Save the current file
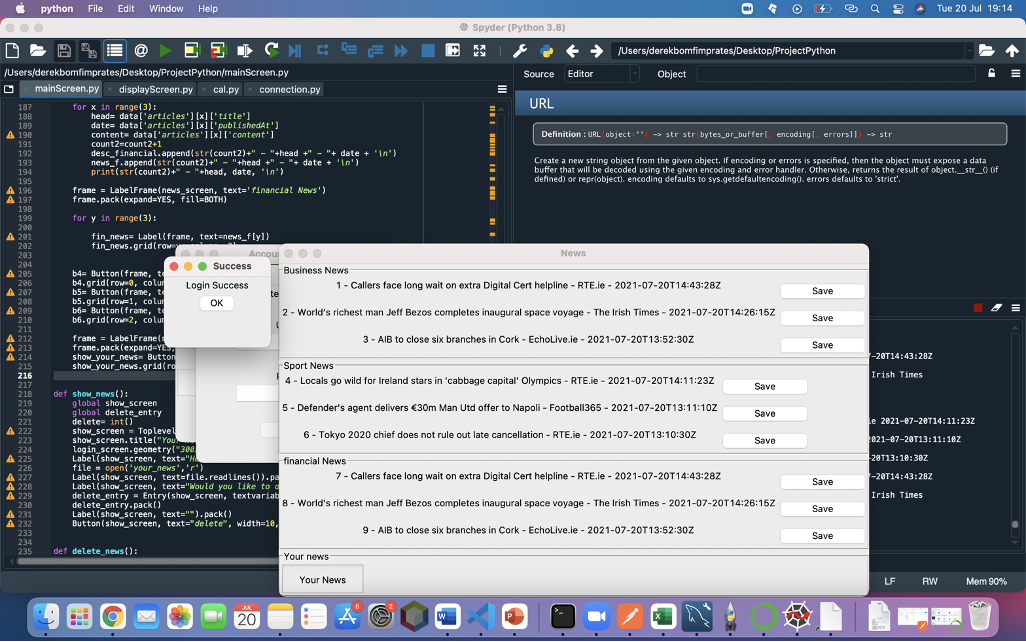The image size is (1026, 642). click(x=63, y=50)
